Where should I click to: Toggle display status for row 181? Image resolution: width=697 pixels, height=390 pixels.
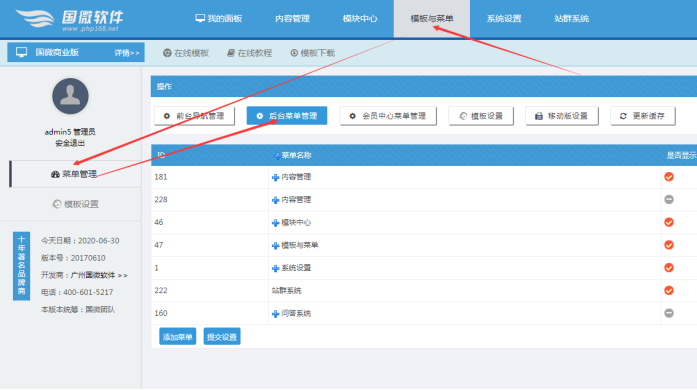669,177
